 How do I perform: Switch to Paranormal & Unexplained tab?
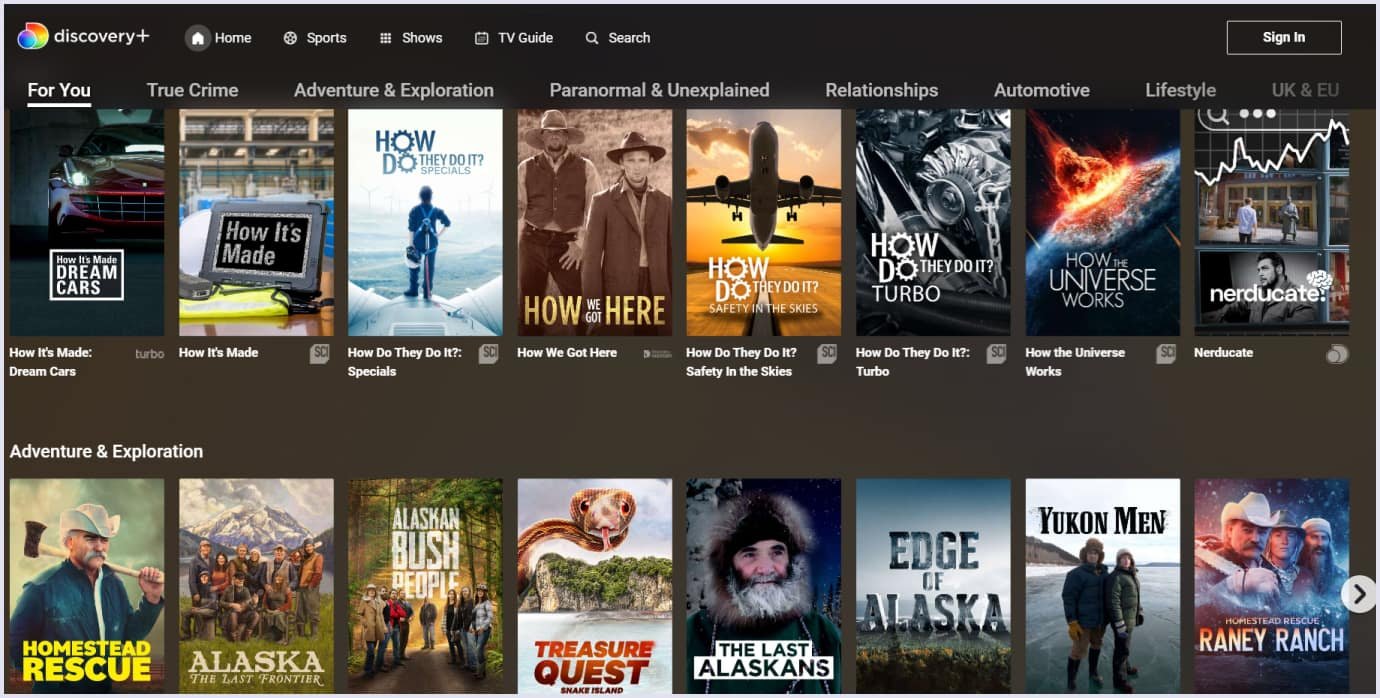[659, 90]
